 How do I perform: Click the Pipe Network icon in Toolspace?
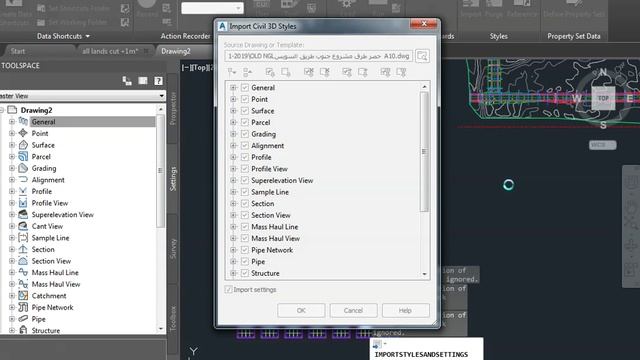click(x=23, y=307)
